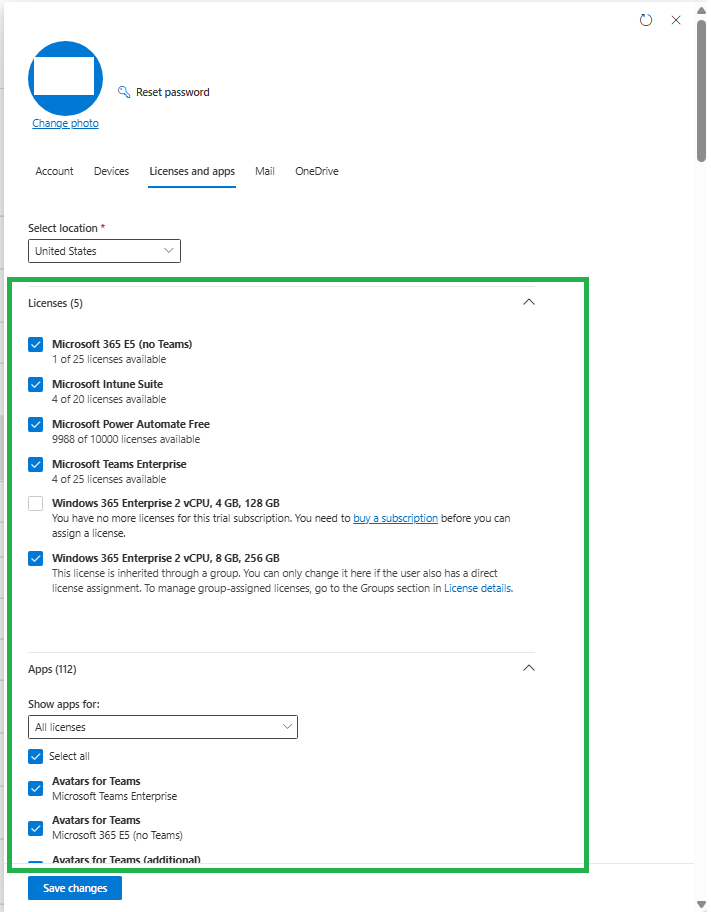
Task: Select the Licenses and apps tab
Action: tap(192, 171)
